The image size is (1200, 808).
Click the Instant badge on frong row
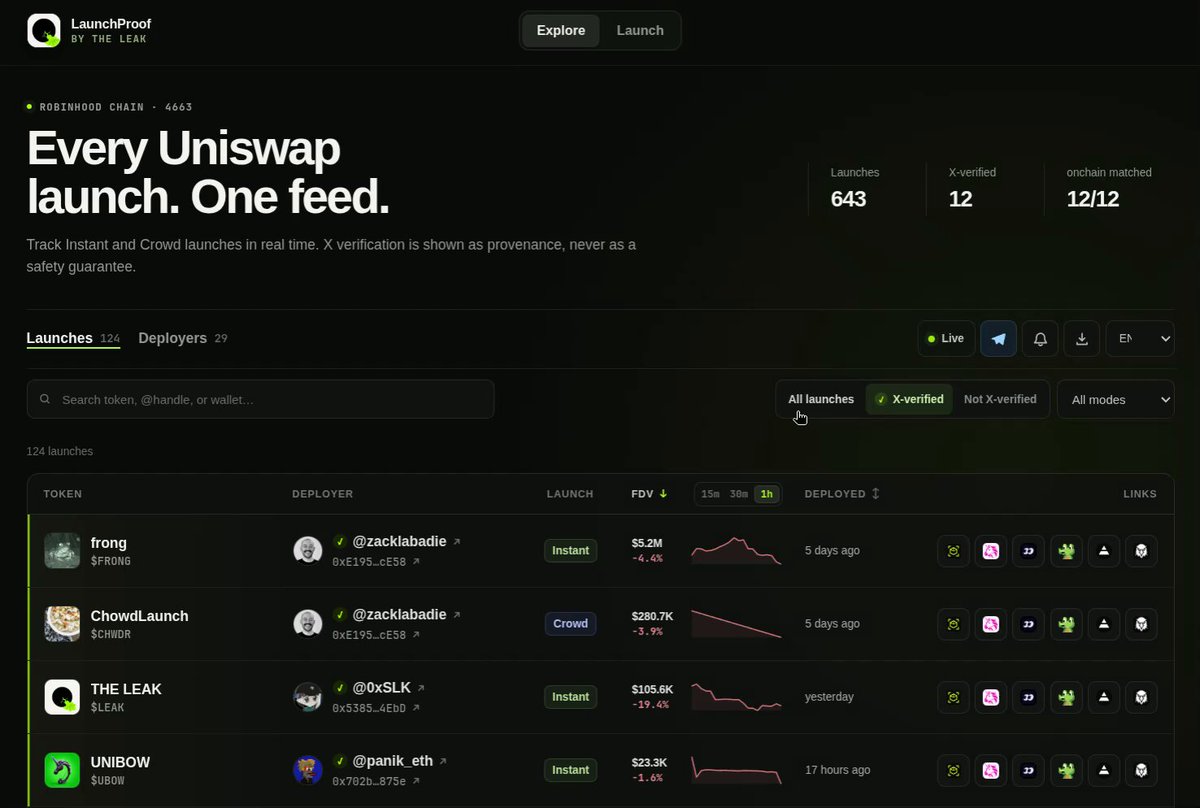coord(571,551)
